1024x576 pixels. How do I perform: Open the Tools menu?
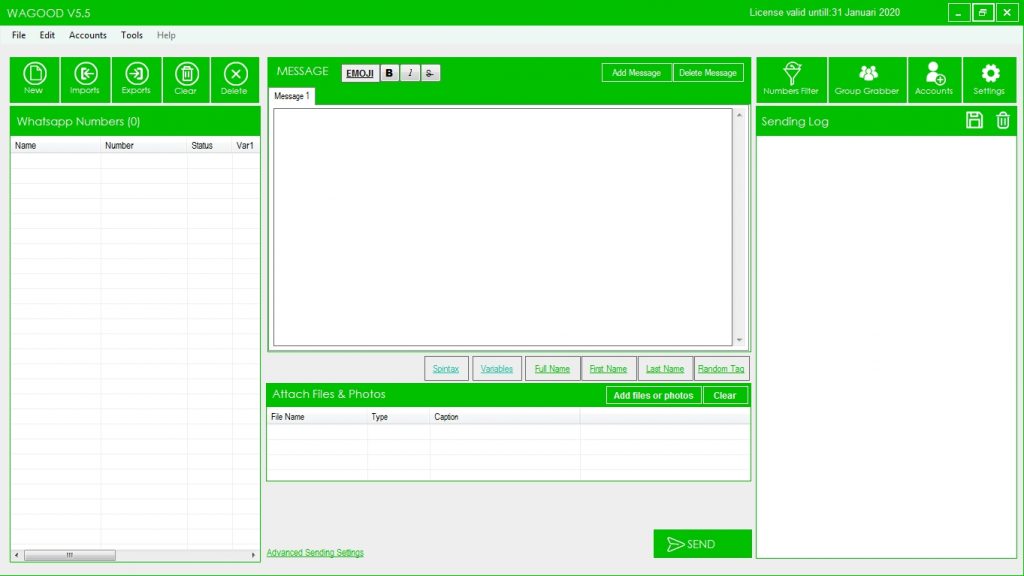(132, 35)
